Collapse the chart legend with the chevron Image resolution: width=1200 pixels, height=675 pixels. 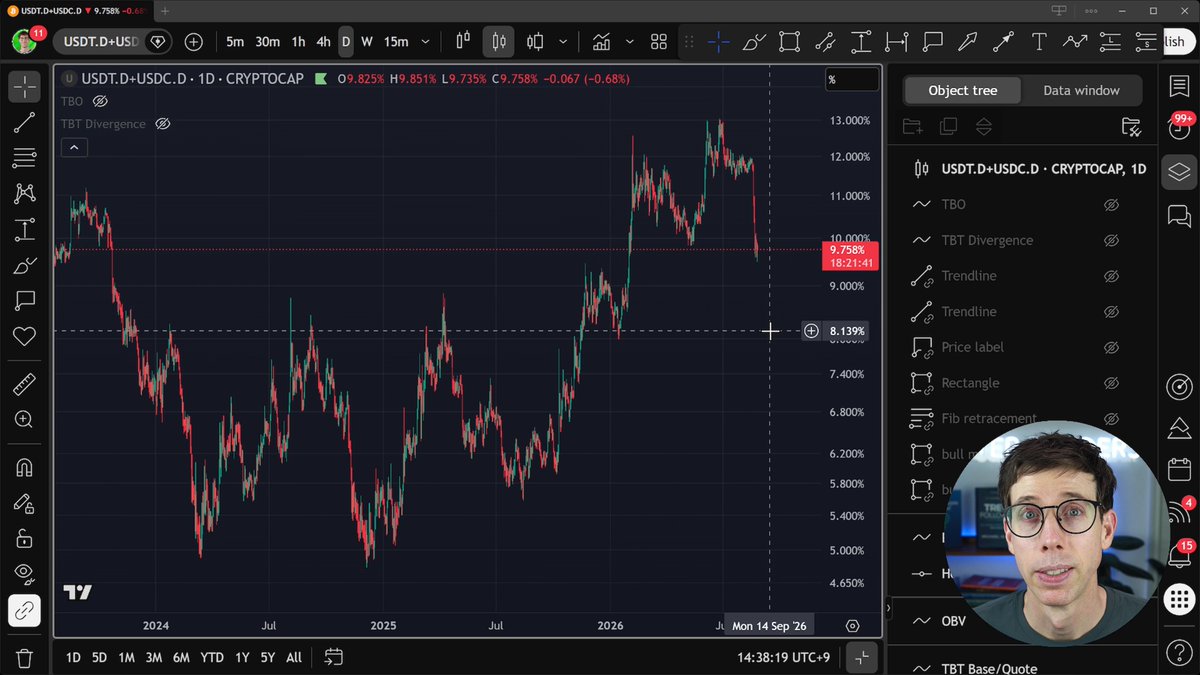[74, 148]
